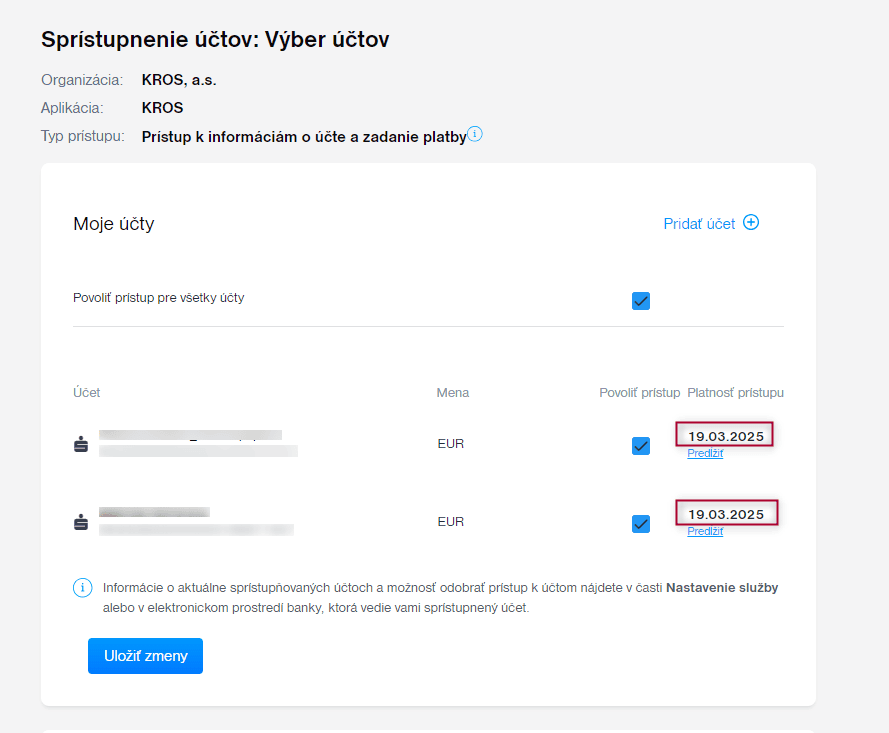This screenshot has height=733, width=889.
Task: Click the 'Platnosť prístupu' column header
Action: point(735,393)
